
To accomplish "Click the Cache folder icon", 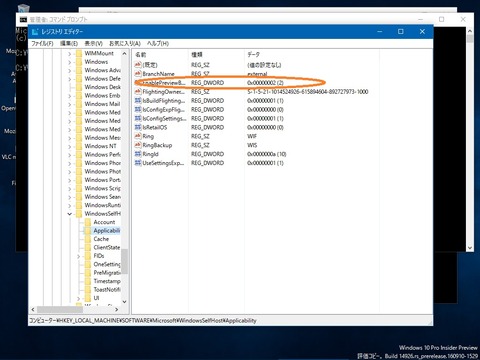I will coord(88,239).
